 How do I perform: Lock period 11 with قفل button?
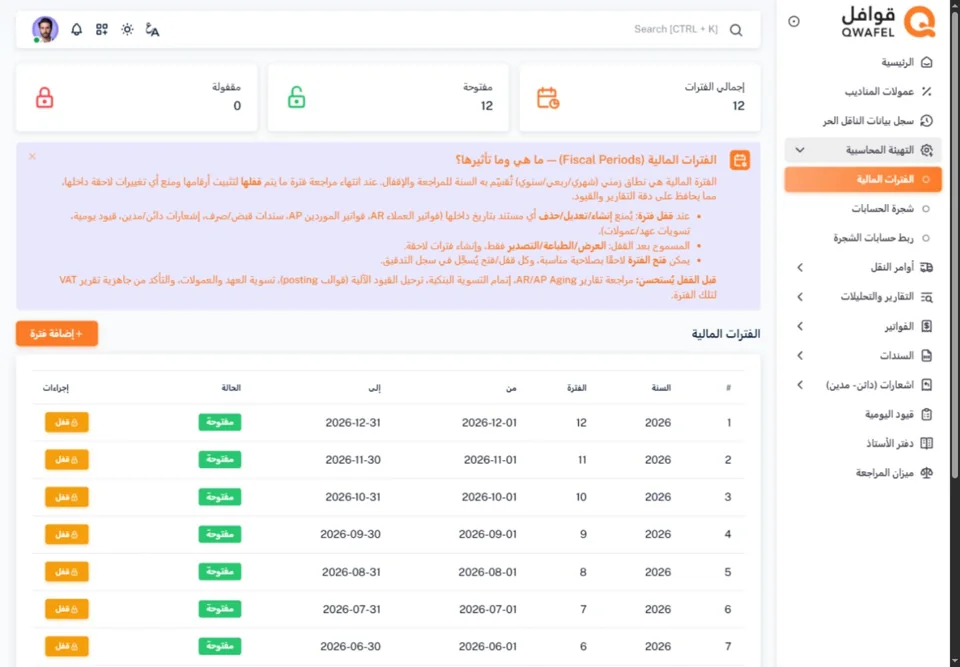pyautogui.click(x=67, y=460)
